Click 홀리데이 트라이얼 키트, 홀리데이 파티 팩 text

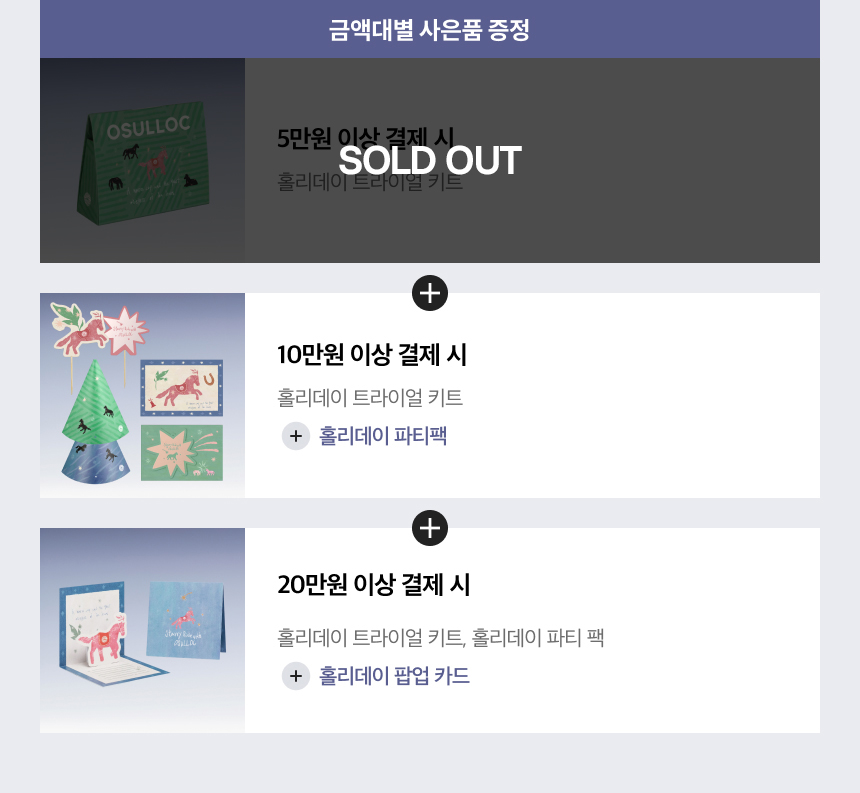point(441,637)
